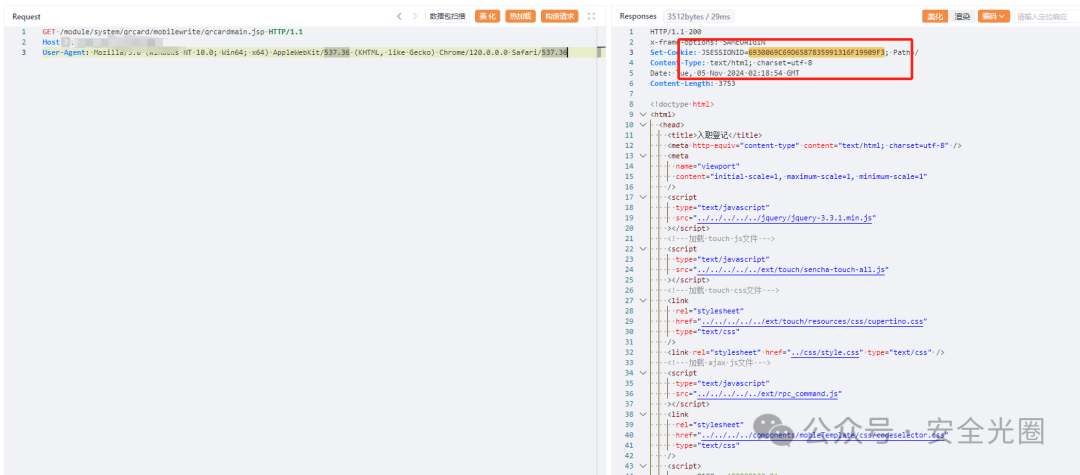The width and height of the screenshot is (1080, 475).
Task: Select 美化 view in Responses panel
Action: pyautogui.click(x=935, y=16)
